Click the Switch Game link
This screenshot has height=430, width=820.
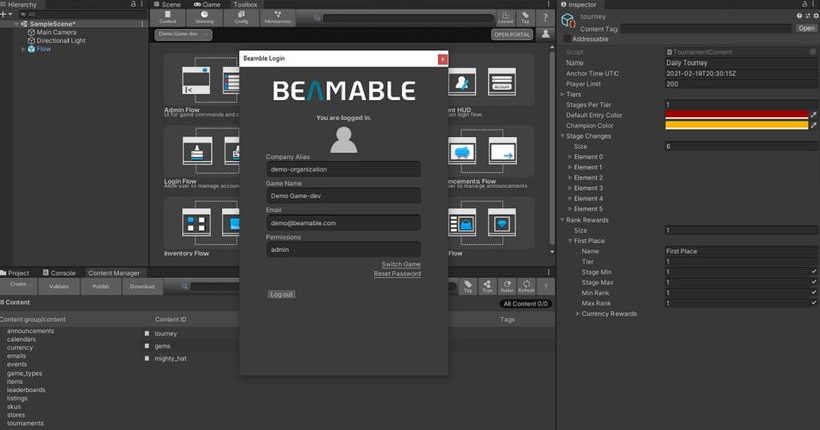coord(401,264)
